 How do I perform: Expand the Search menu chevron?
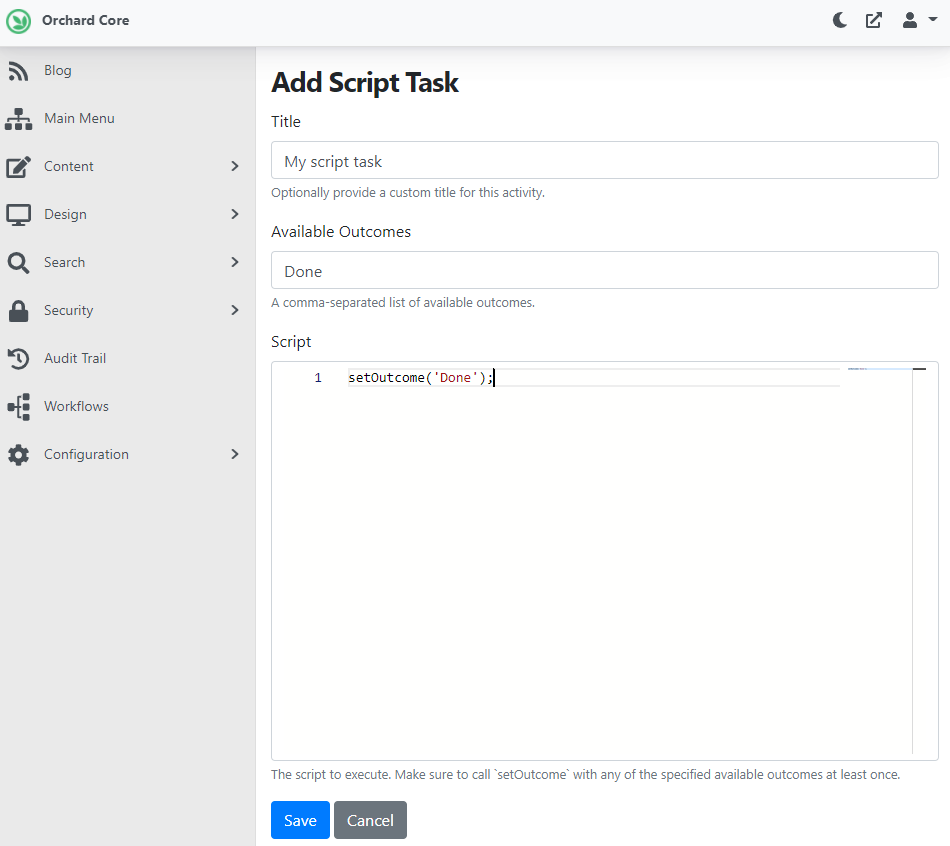click(x=235, y=262)
